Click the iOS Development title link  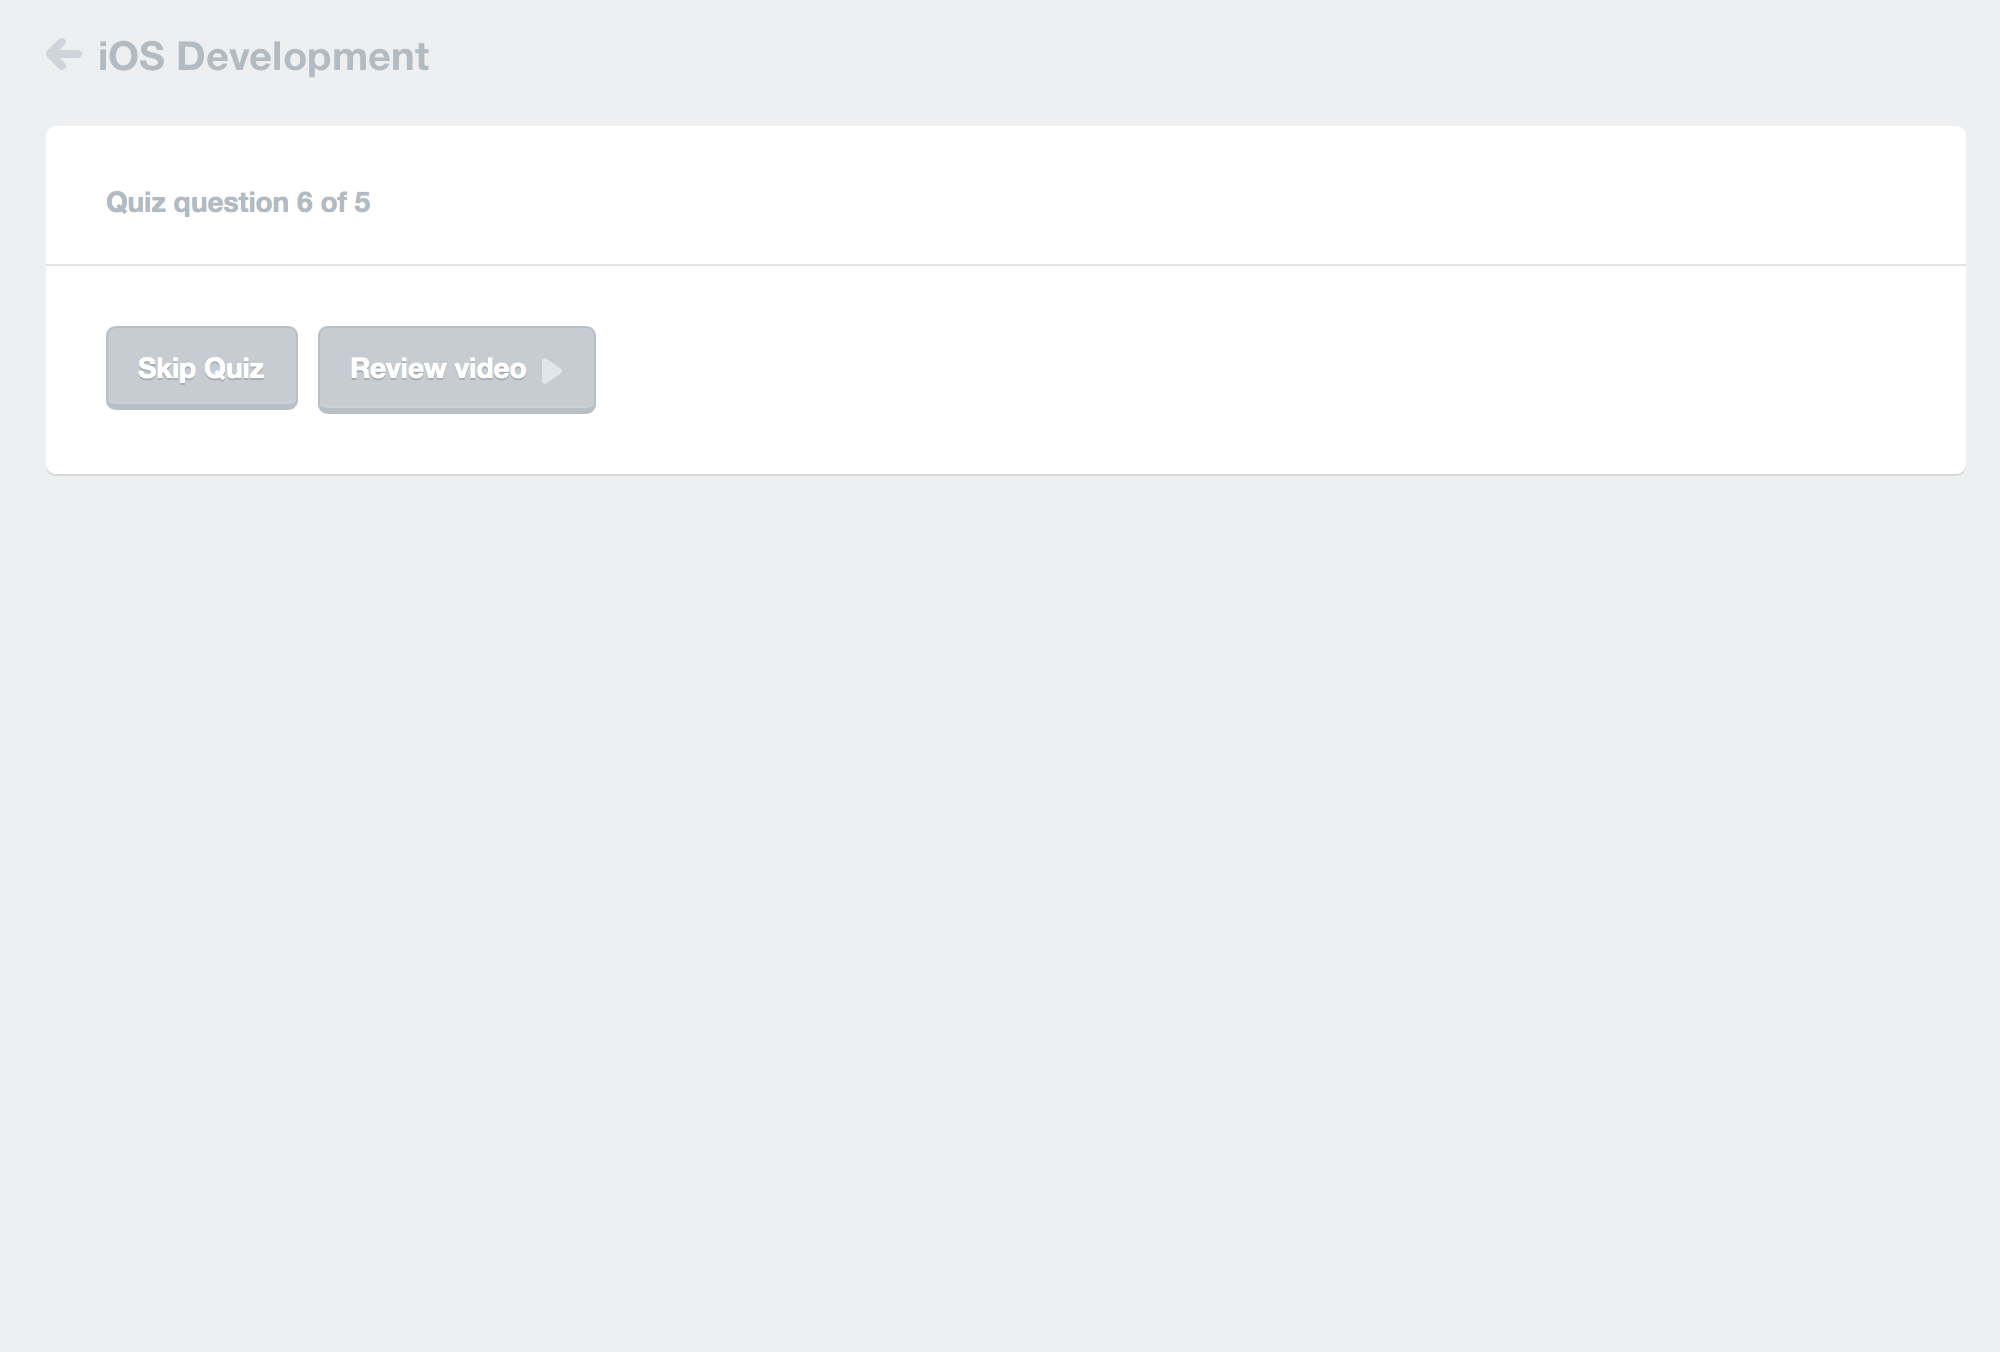263,57
